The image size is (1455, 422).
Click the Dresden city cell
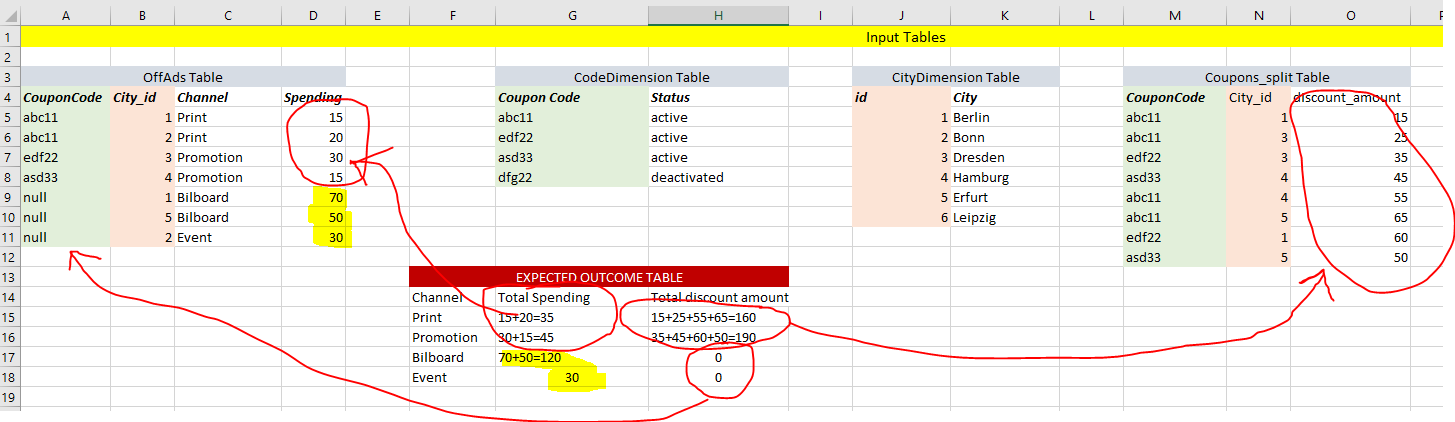tap(1004, 157)
